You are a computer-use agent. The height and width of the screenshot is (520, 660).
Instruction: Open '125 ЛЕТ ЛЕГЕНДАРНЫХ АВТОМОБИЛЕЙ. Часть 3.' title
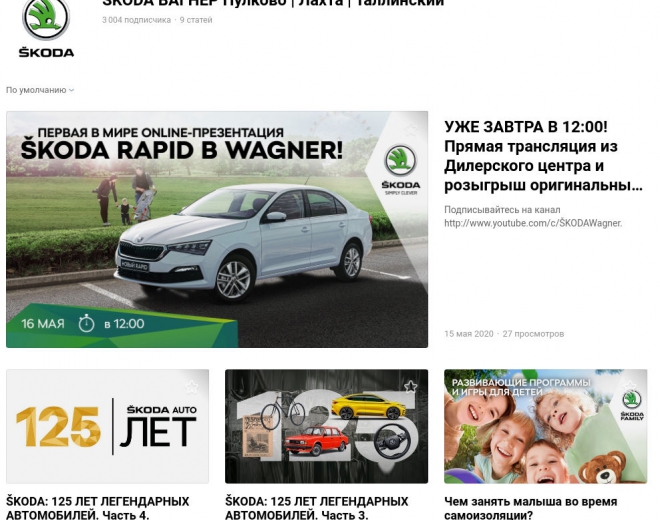[317, 508]
